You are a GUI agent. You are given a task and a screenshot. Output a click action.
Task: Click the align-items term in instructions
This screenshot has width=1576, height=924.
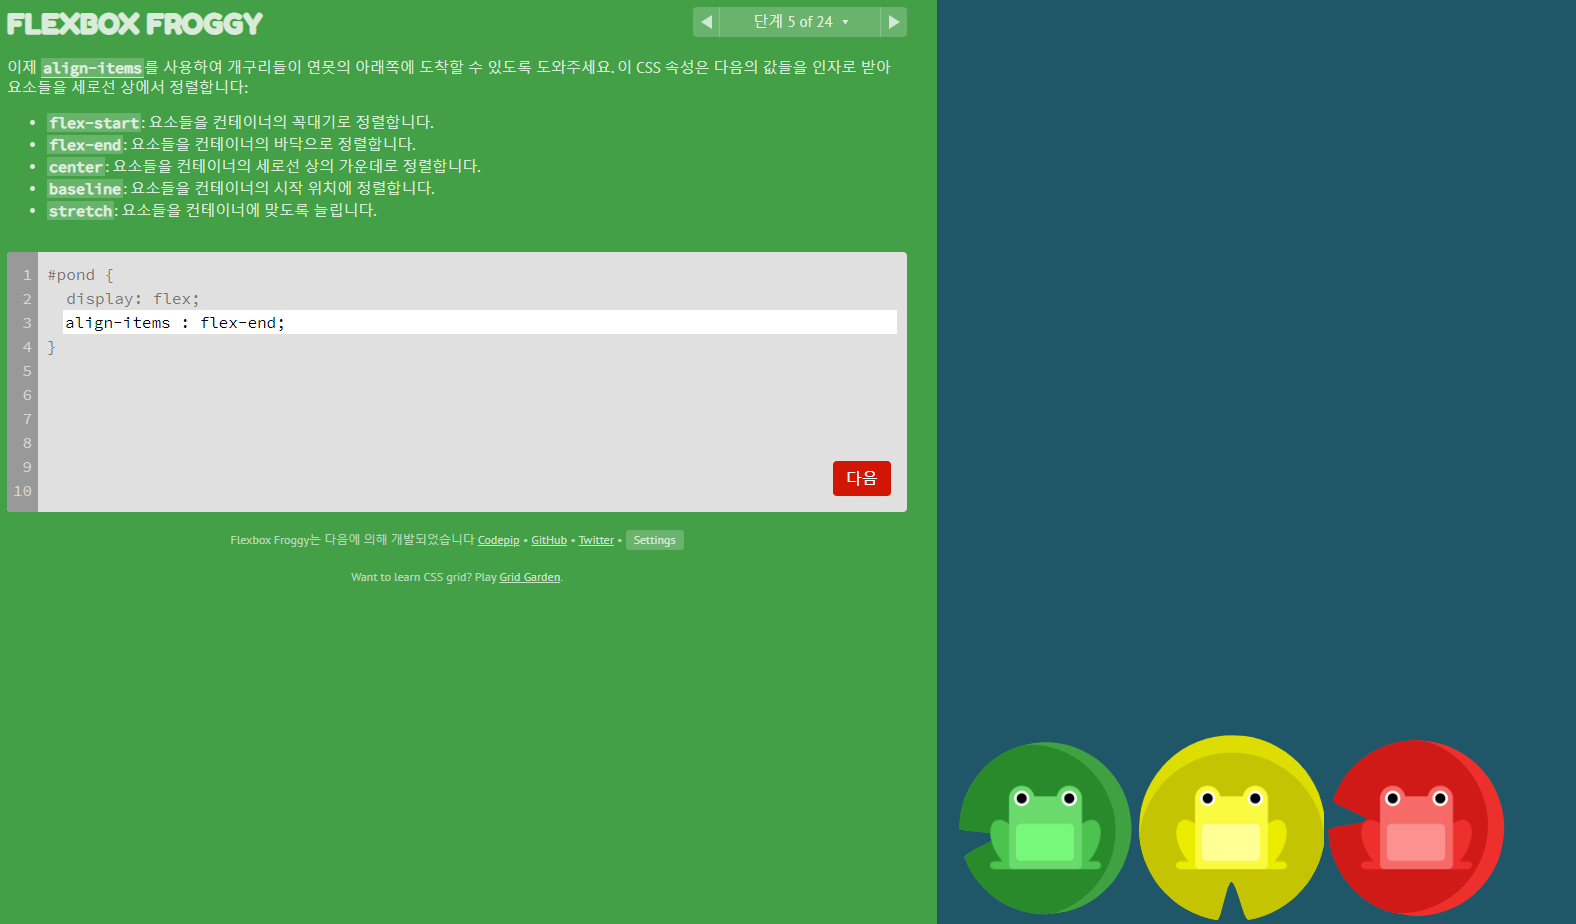pyautogui.click(x=92, y=68)
